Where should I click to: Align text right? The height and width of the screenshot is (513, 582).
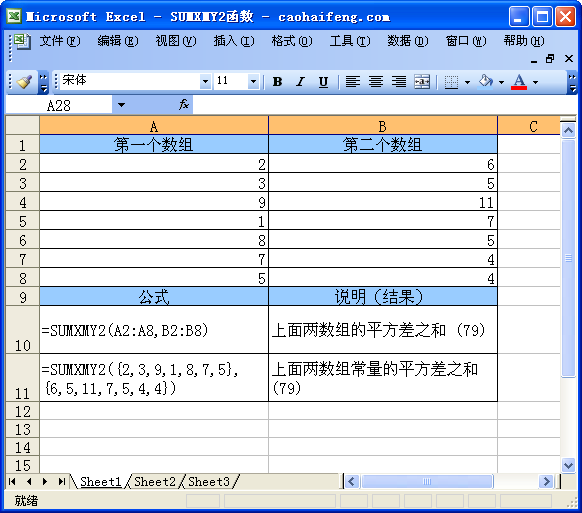(399, 82)
